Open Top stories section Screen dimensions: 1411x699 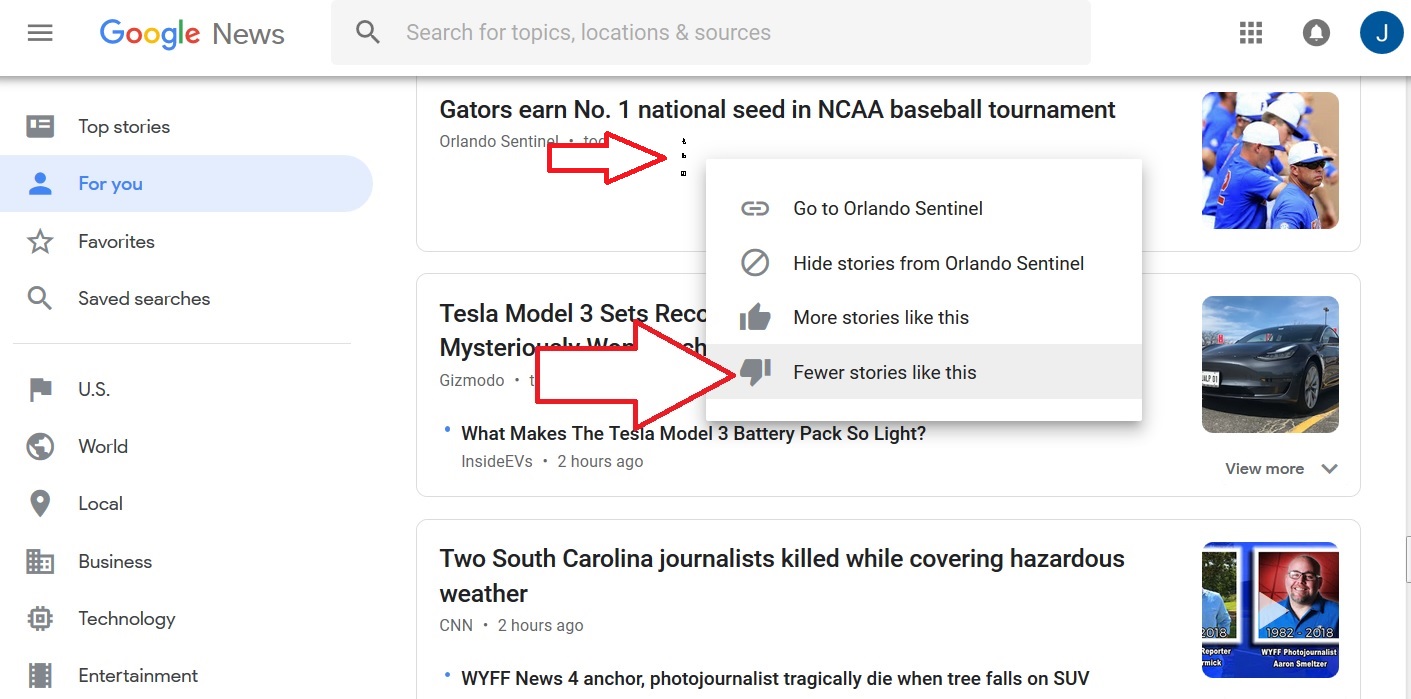tap(124, 126)
